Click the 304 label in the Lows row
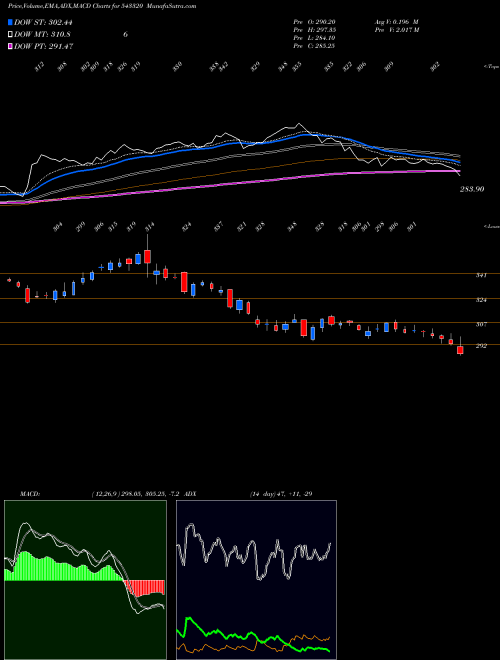 (x=58, y=227)
